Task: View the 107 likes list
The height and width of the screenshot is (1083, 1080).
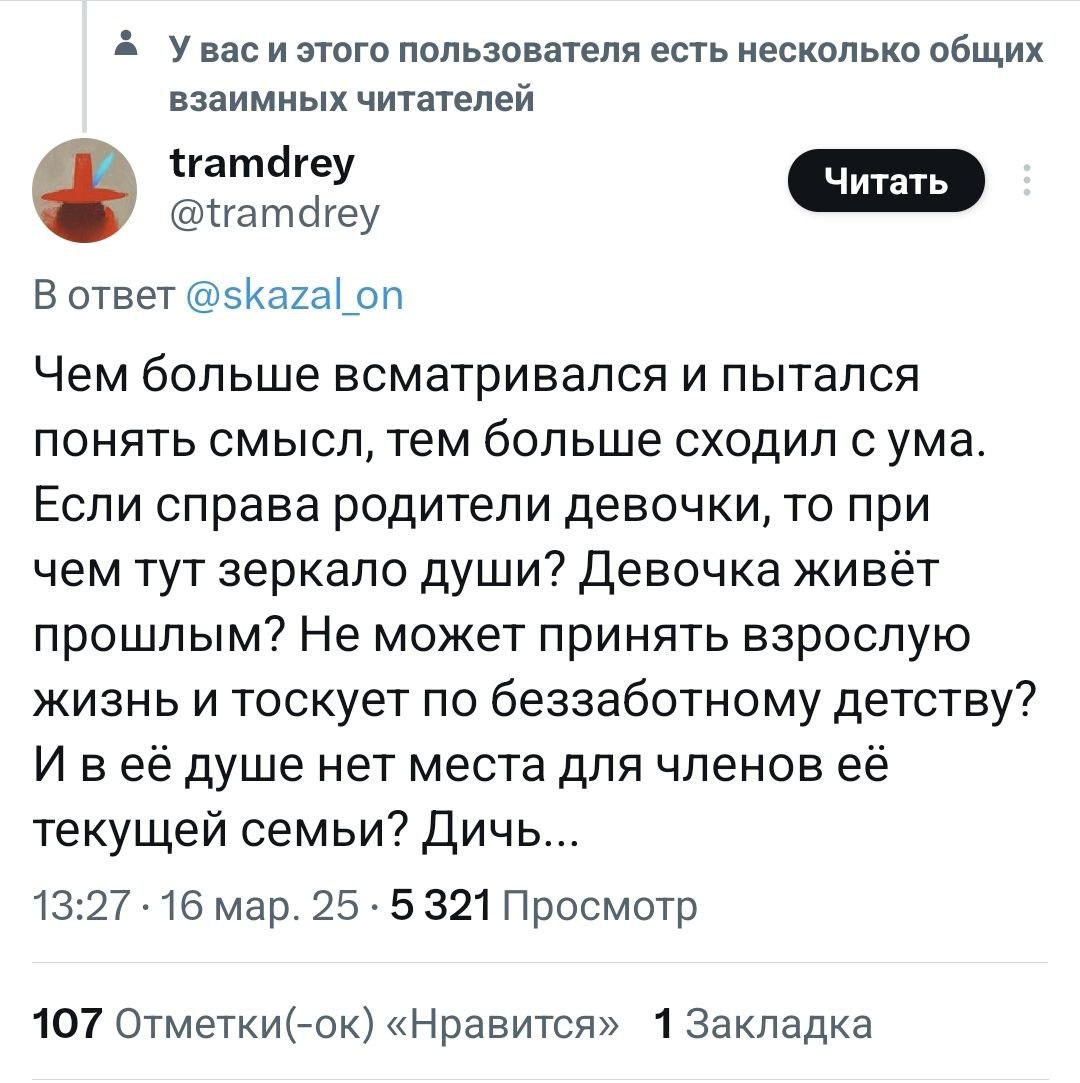Action: pyautogui.click(x=326, y=1023)
